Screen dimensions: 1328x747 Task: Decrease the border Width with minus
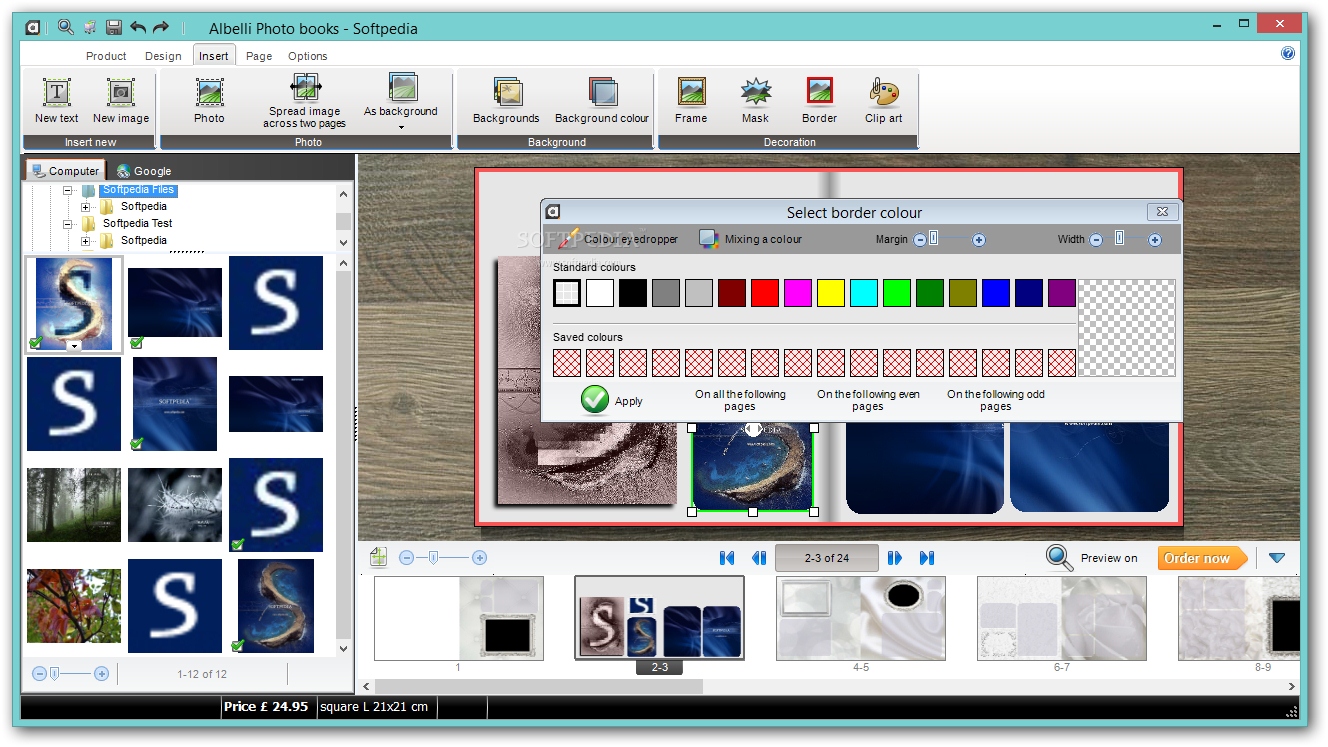tap(1096, 240)
